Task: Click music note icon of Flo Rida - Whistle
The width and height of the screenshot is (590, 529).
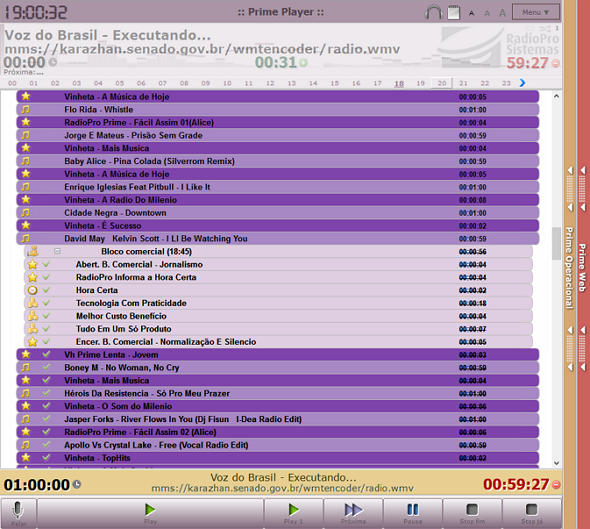Action: click(25, 109)
